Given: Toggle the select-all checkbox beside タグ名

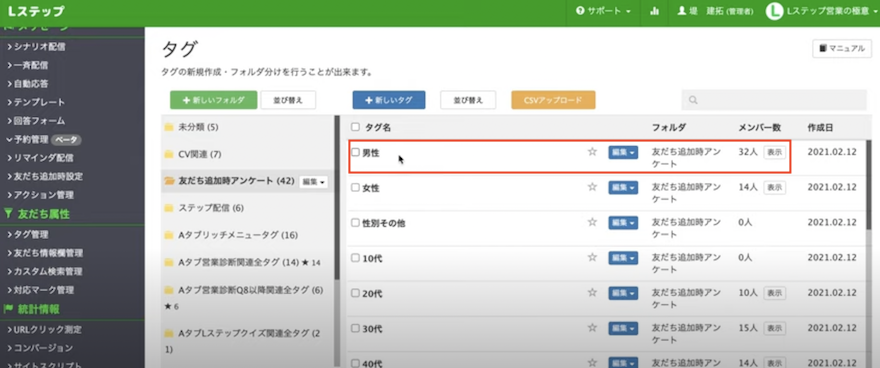Looking at the screenshot, I should tap(355, 127).
